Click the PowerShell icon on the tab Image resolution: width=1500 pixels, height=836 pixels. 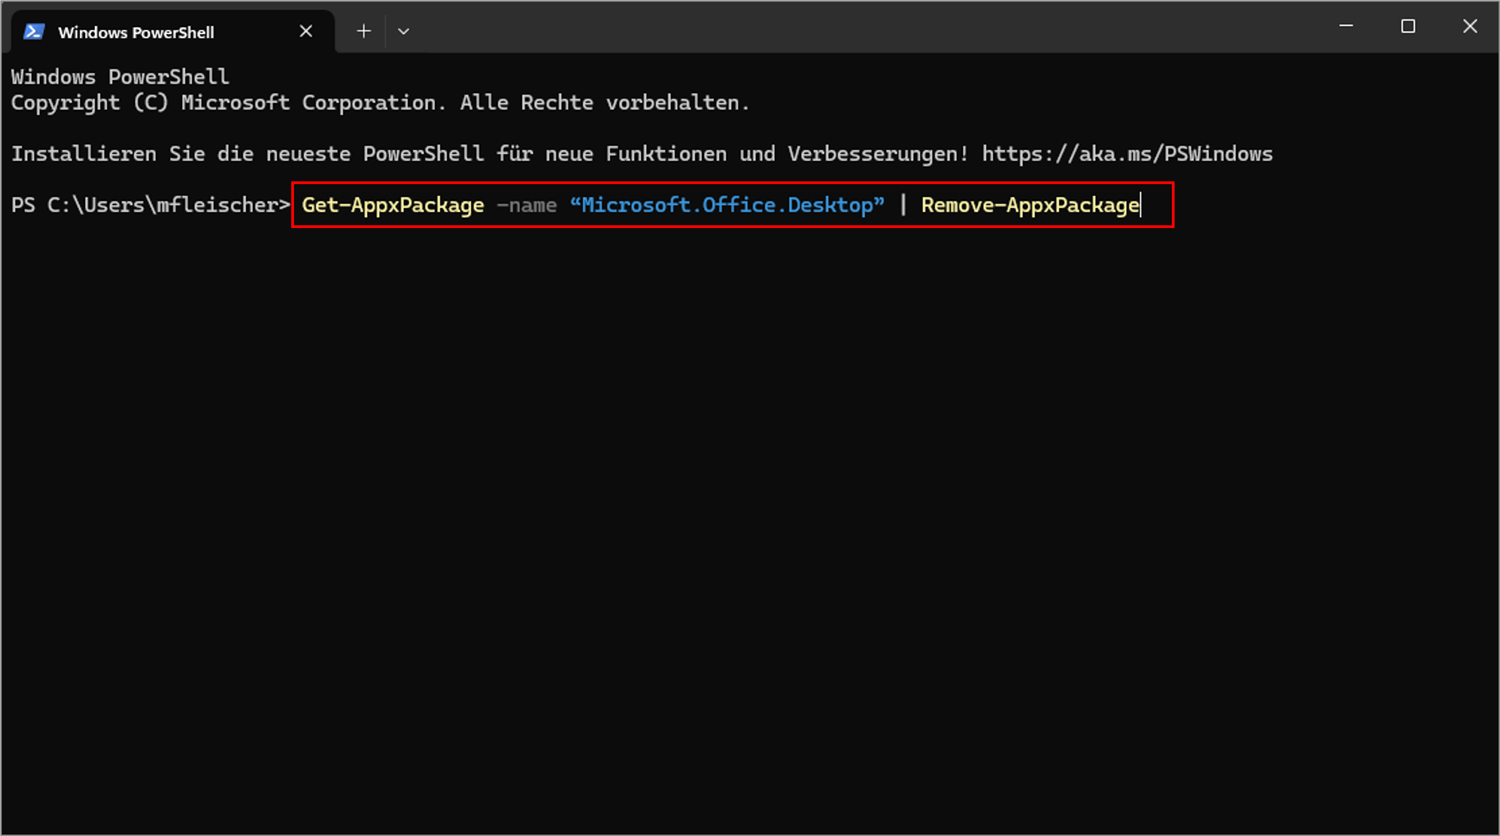33,31
